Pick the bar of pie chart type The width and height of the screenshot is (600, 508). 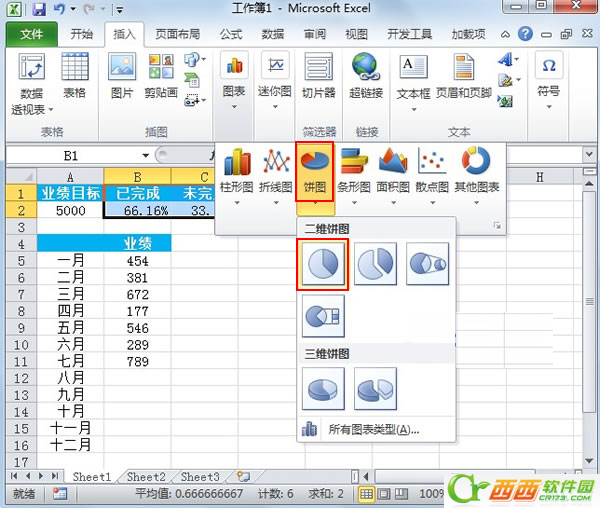[323, 318]
